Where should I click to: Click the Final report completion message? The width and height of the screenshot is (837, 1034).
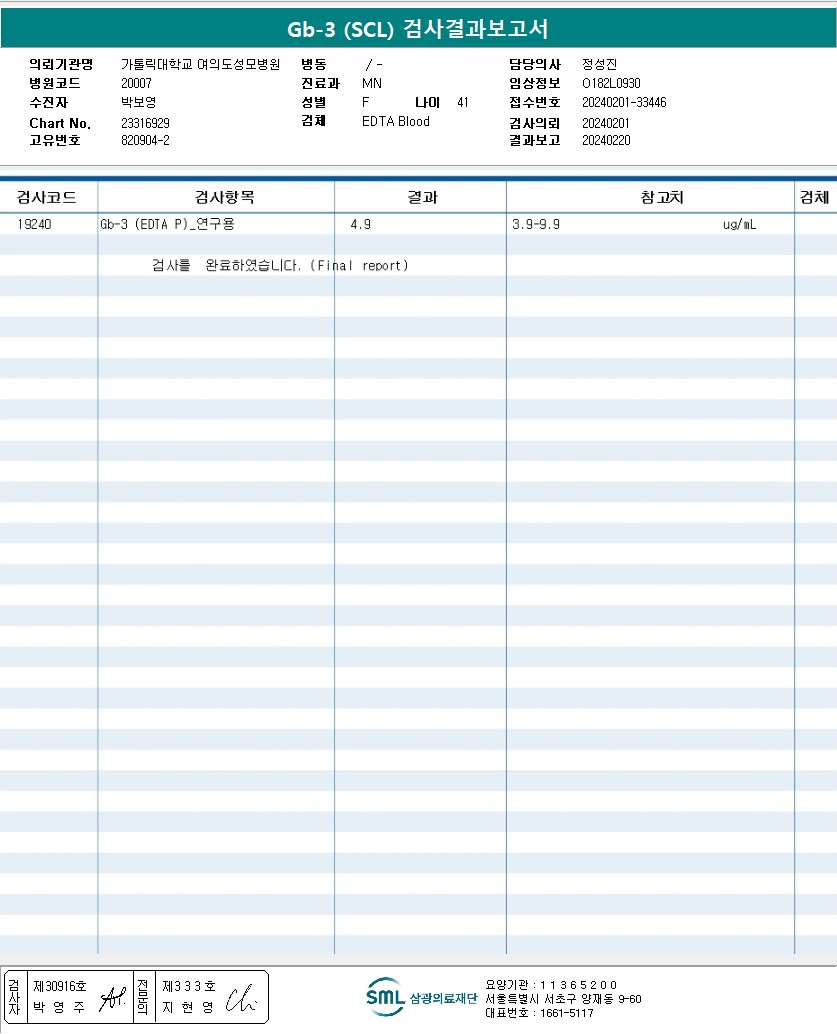(x=280, y=266)
